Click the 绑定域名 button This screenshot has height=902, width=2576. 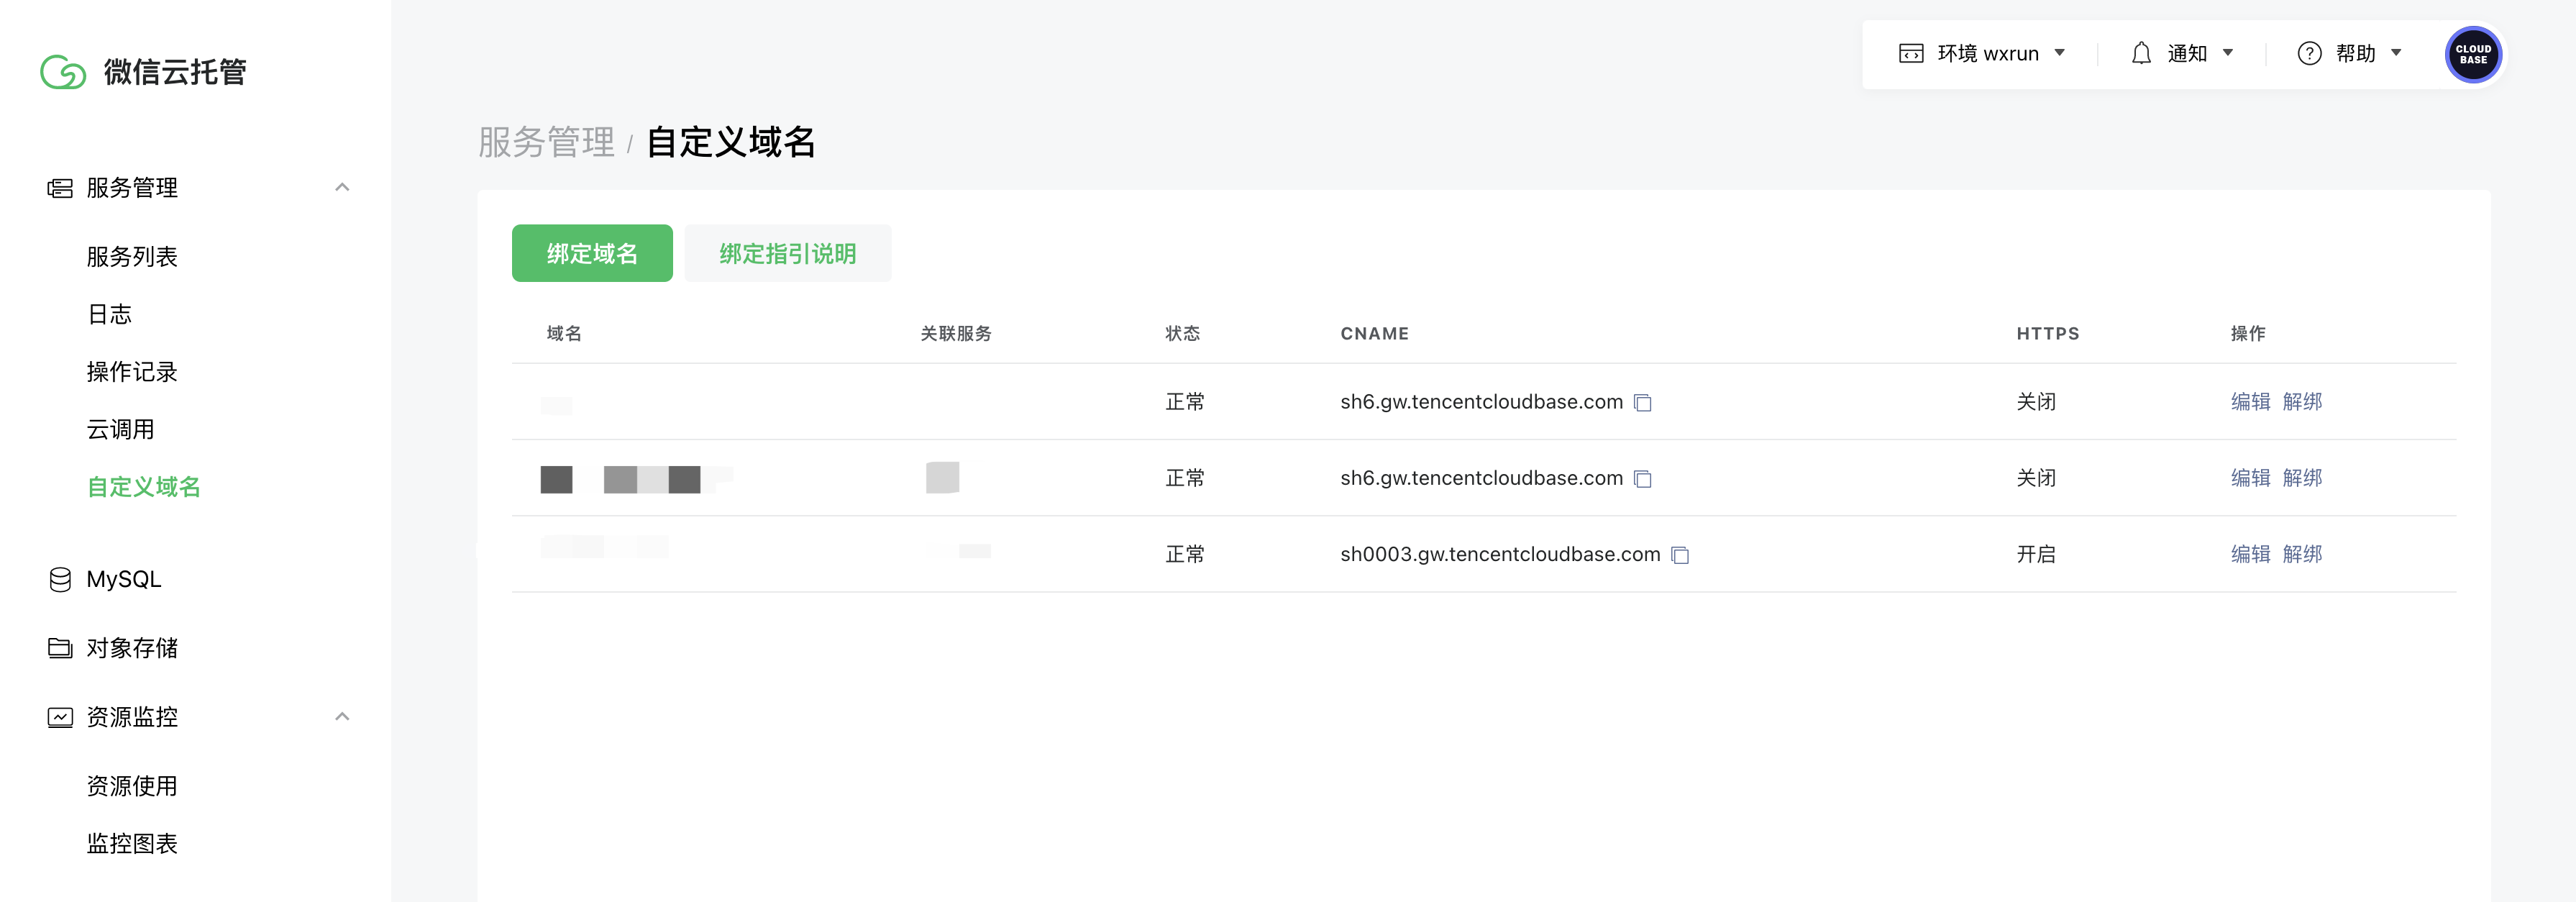(x=592, y=254)
